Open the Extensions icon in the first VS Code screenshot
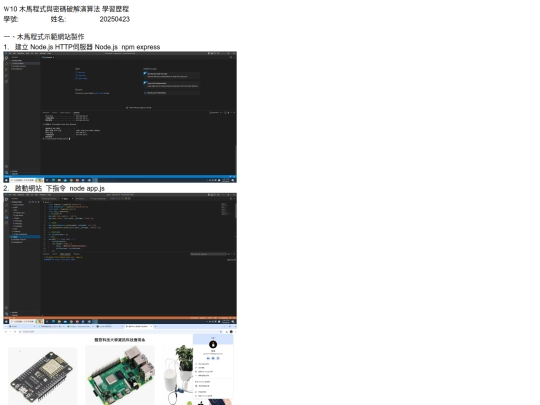 (6, 81)
